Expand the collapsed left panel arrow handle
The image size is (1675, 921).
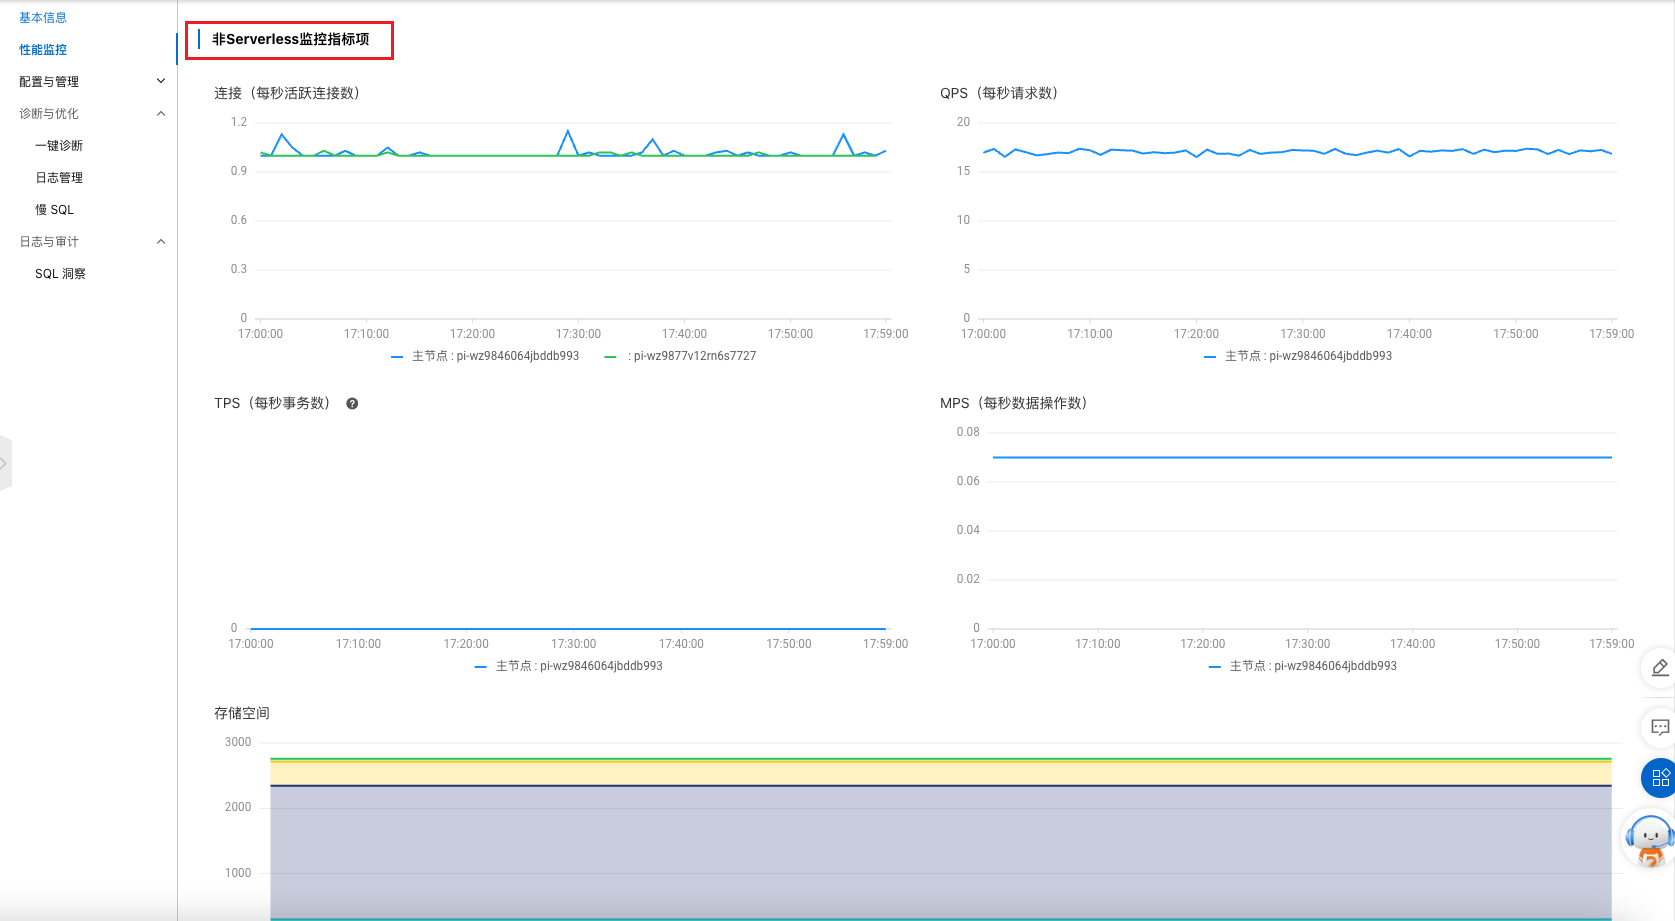coord(5,463)
